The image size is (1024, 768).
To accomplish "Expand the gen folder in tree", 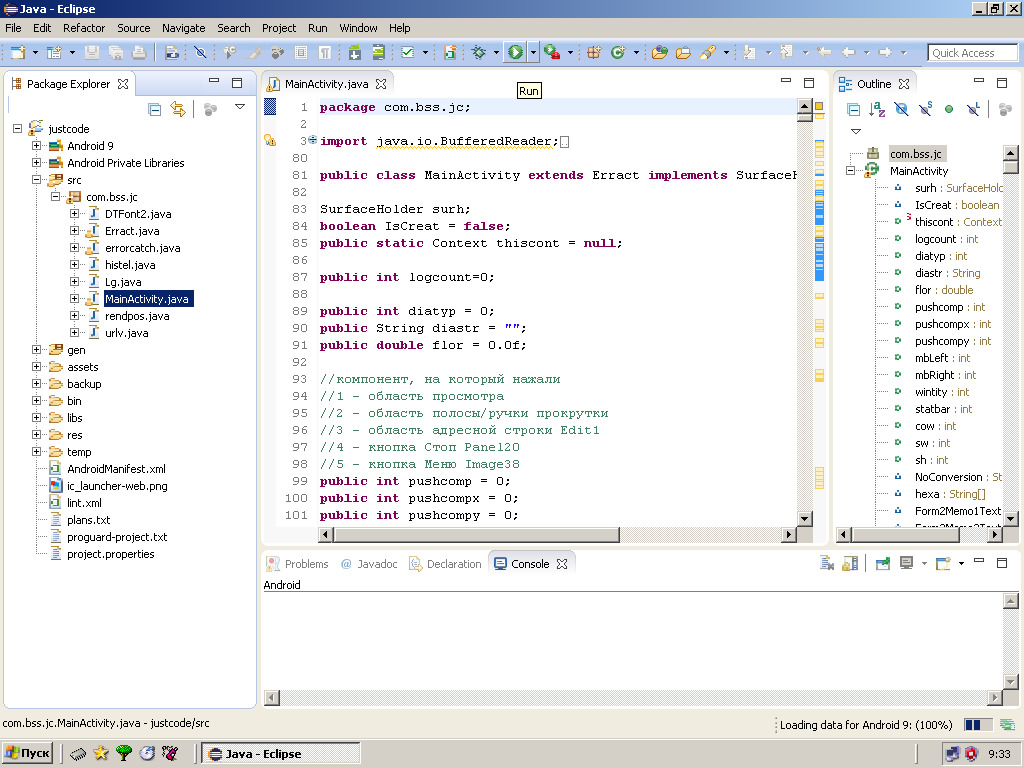I will pos(37,350).
